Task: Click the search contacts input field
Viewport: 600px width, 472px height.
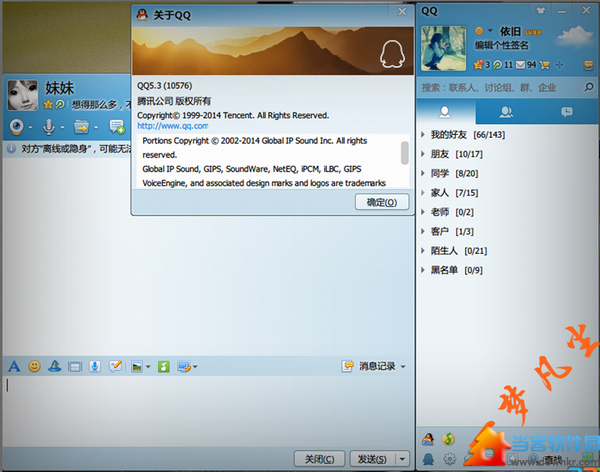Action: pos(499,88)
